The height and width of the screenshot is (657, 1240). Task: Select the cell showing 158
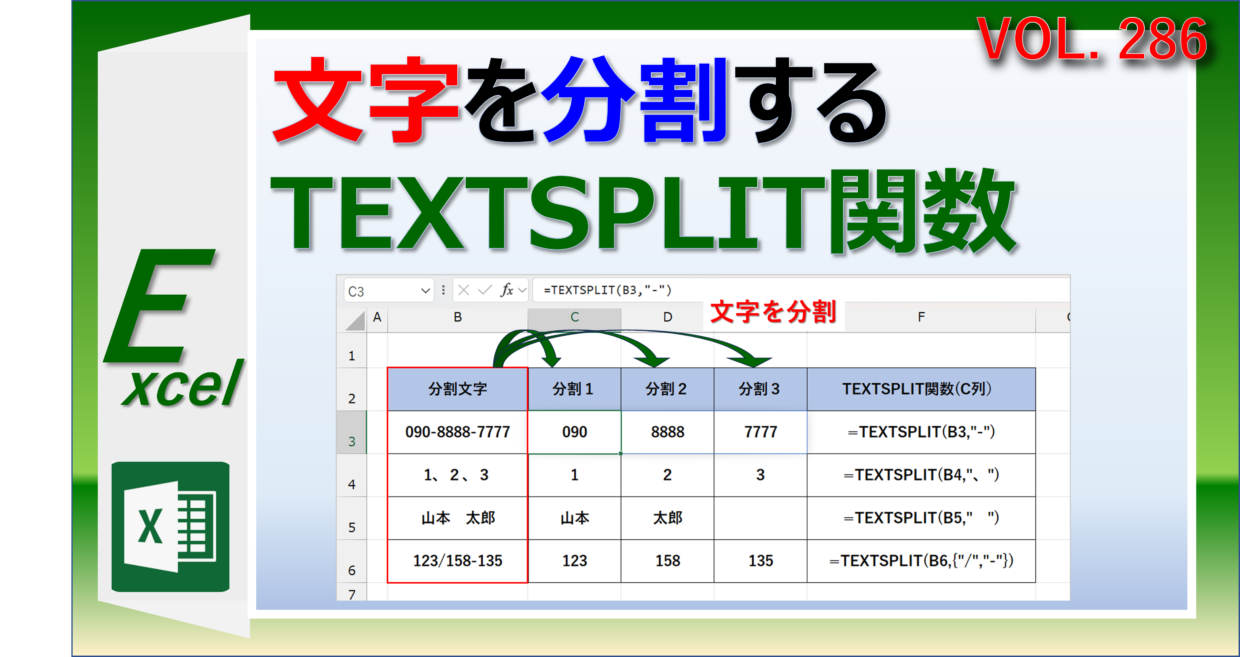tap(667, 561)
